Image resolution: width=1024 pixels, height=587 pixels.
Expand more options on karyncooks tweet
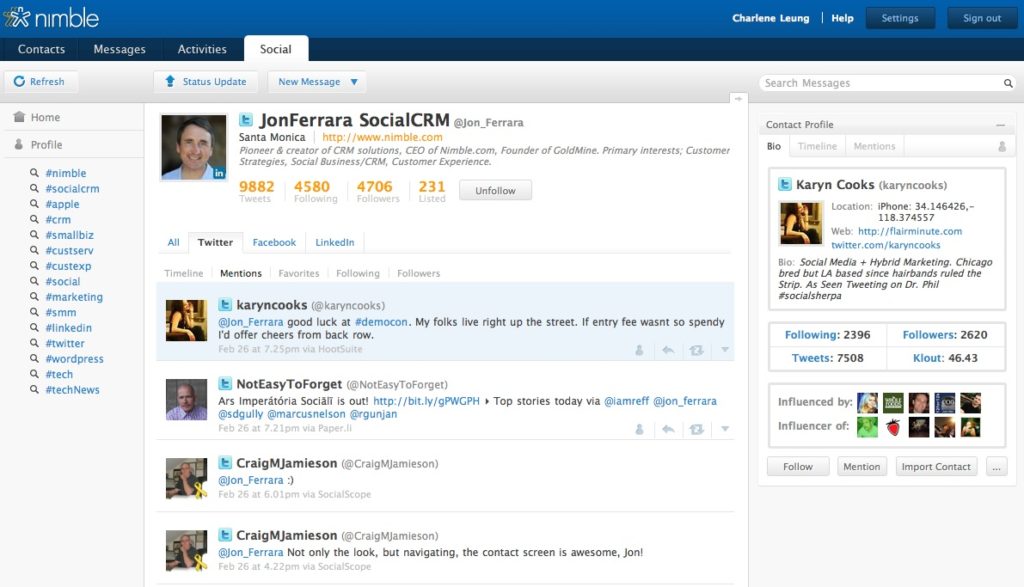pyautogui.click(x=725, y=350)
